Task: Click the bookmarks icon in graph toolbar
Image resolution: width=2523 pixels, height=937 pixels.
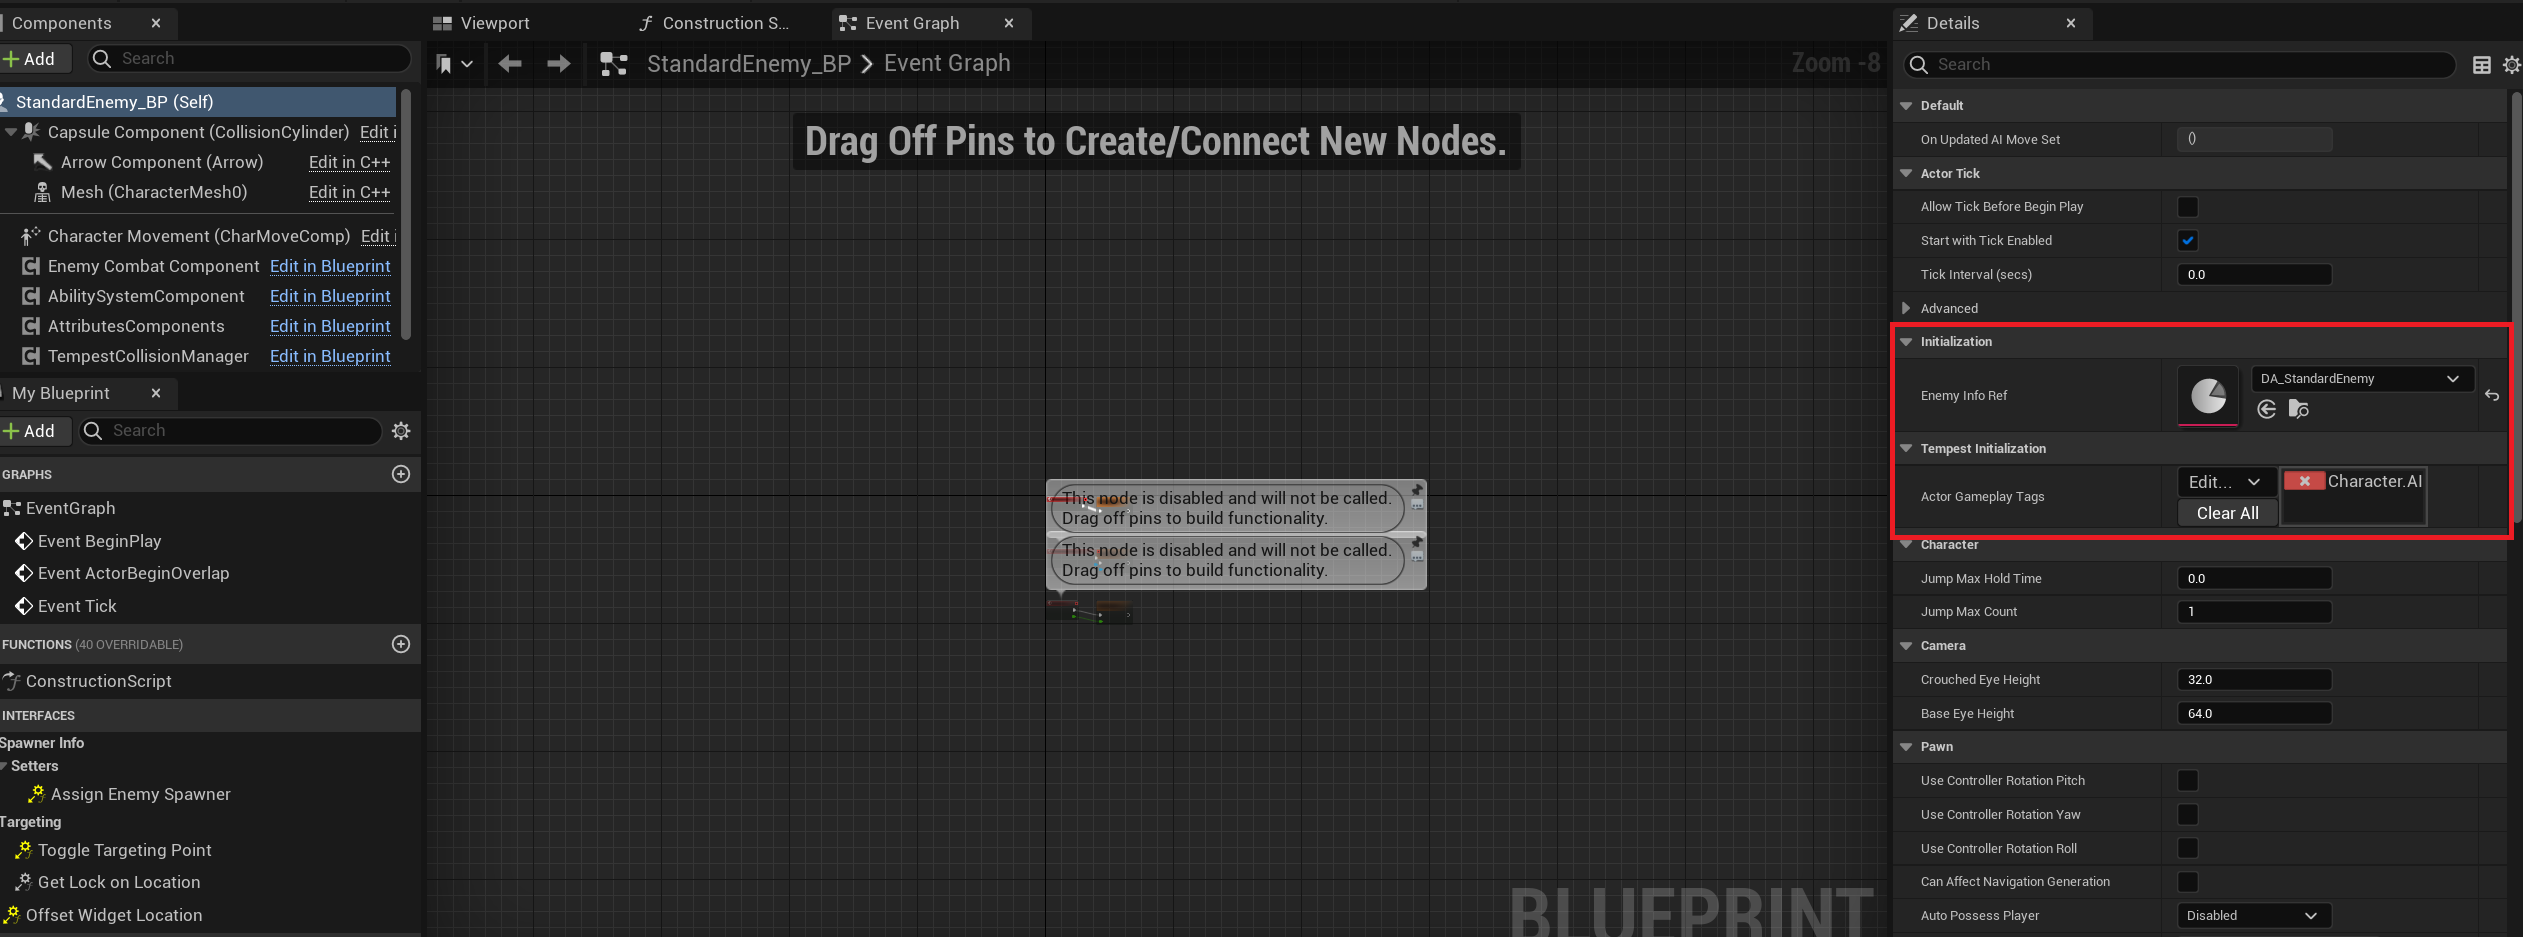Action: point(445,64)
